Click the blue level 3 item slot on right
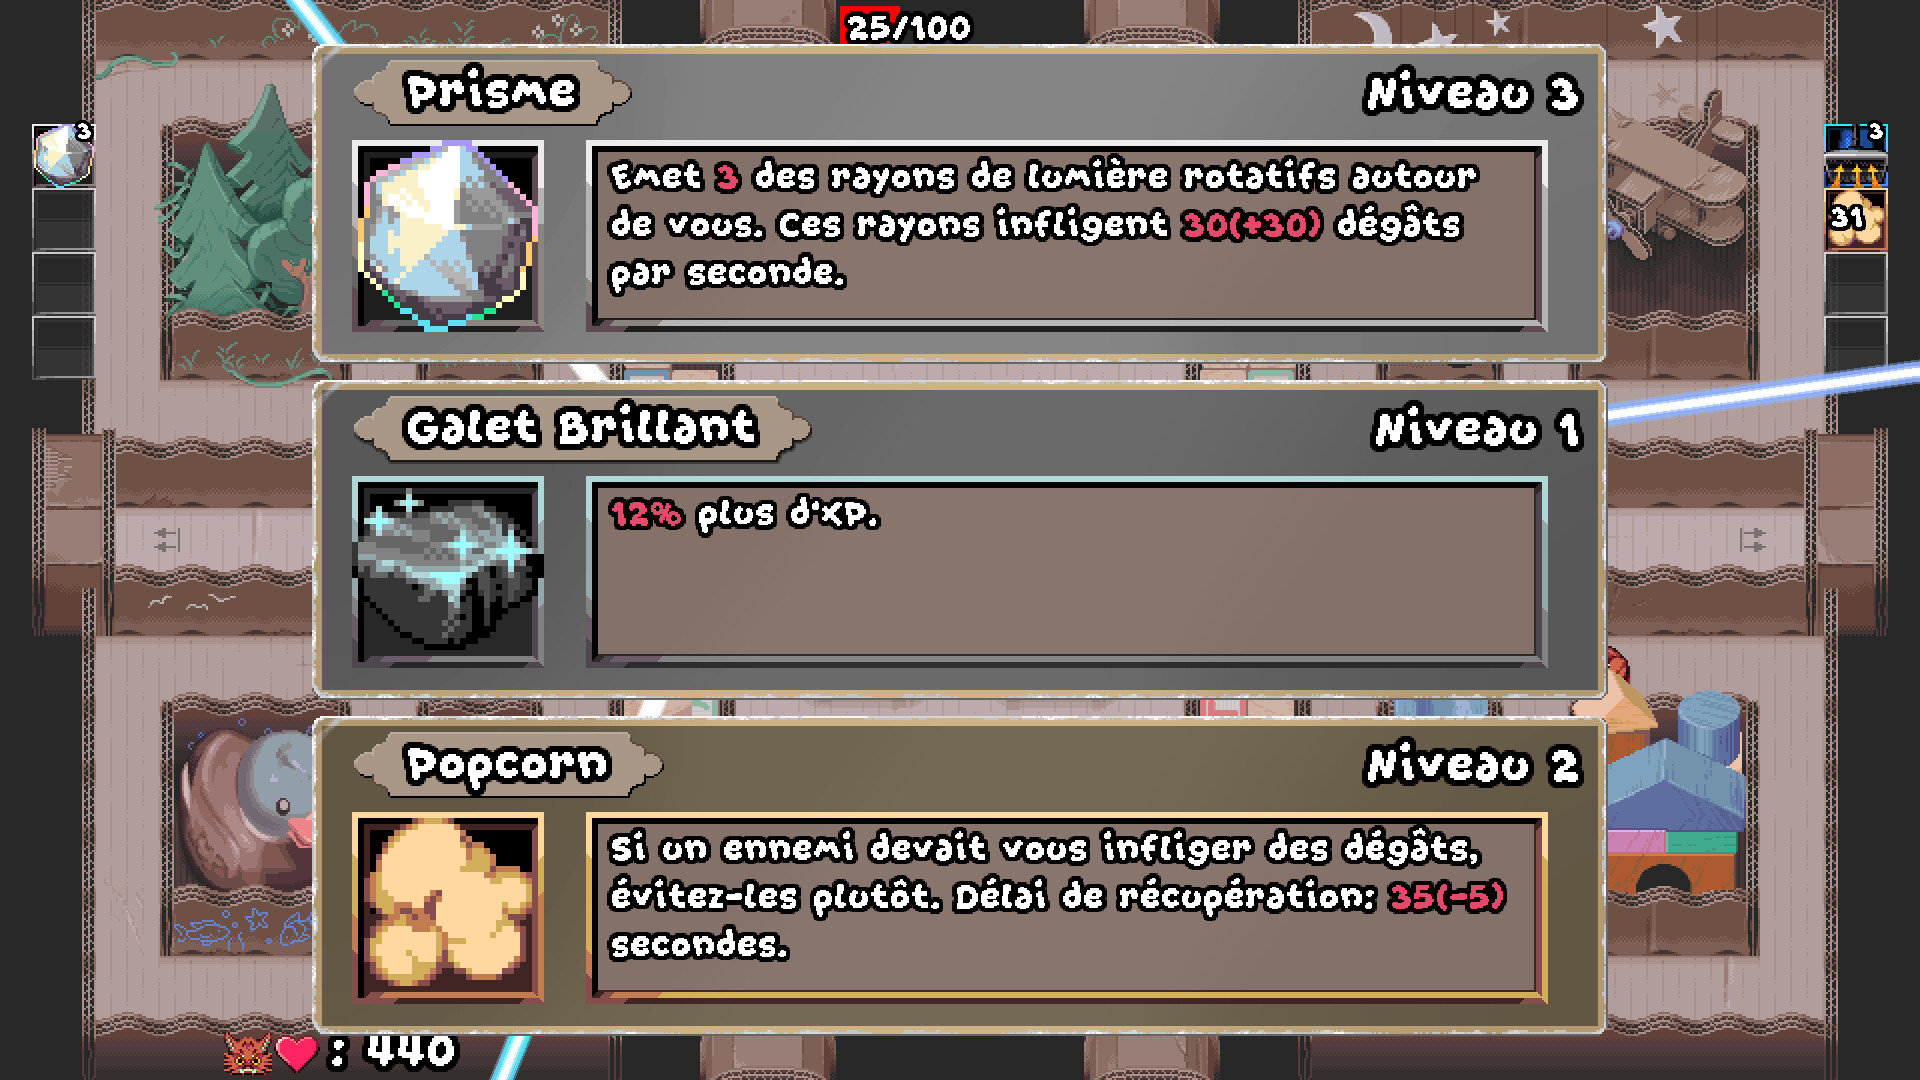 click(1856, 137)
